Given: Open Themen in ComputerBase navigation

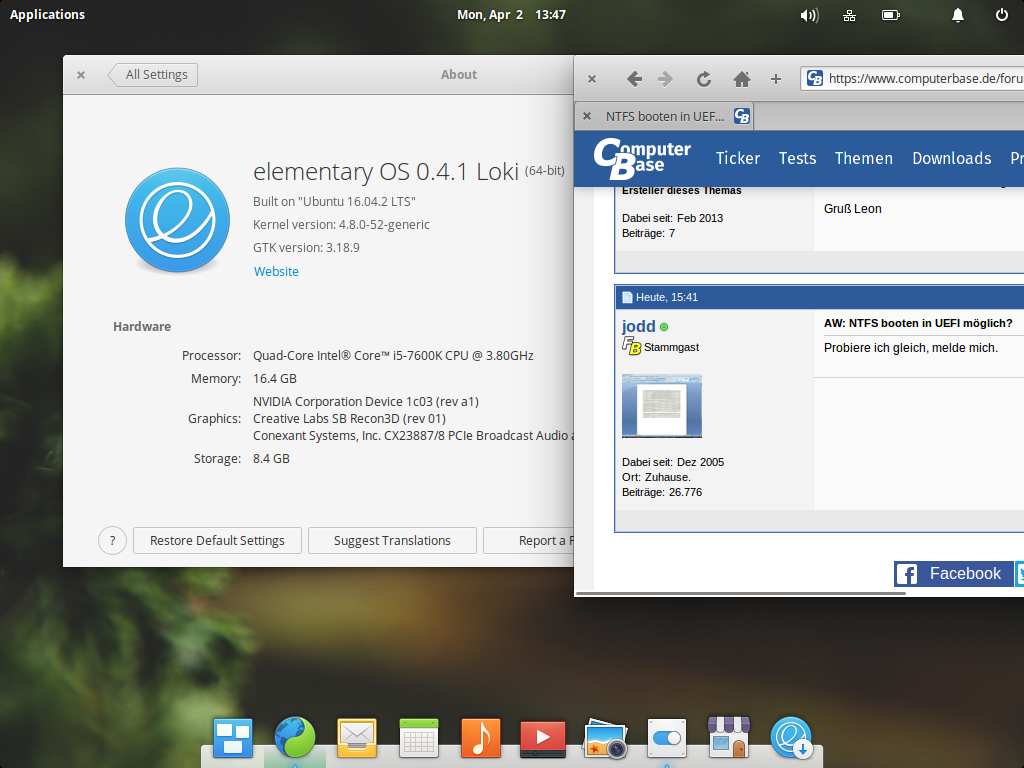Looking at the screenshot, I should point(863,158).
